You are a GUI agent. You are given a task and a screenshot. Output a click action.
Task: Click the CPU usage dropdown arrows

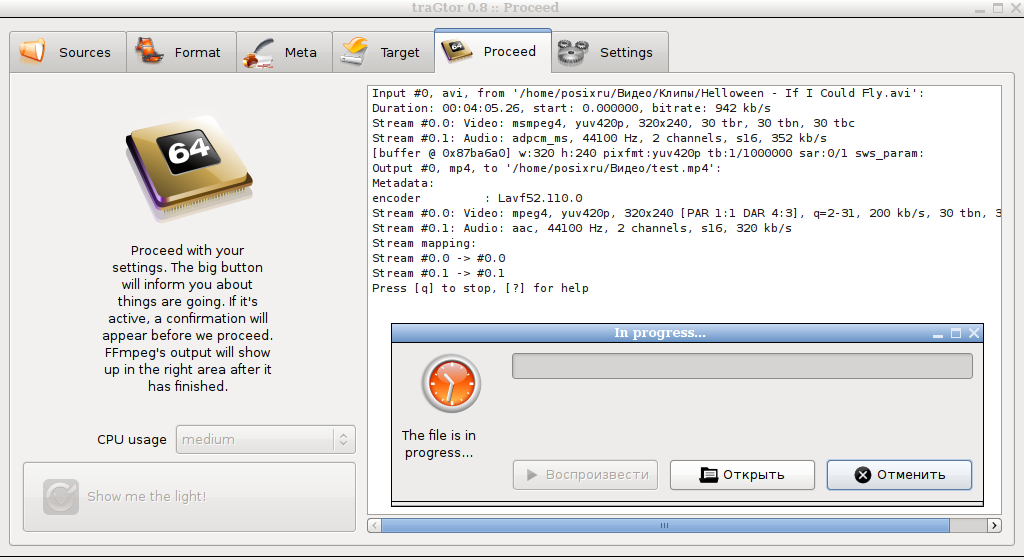coord(344,440)
